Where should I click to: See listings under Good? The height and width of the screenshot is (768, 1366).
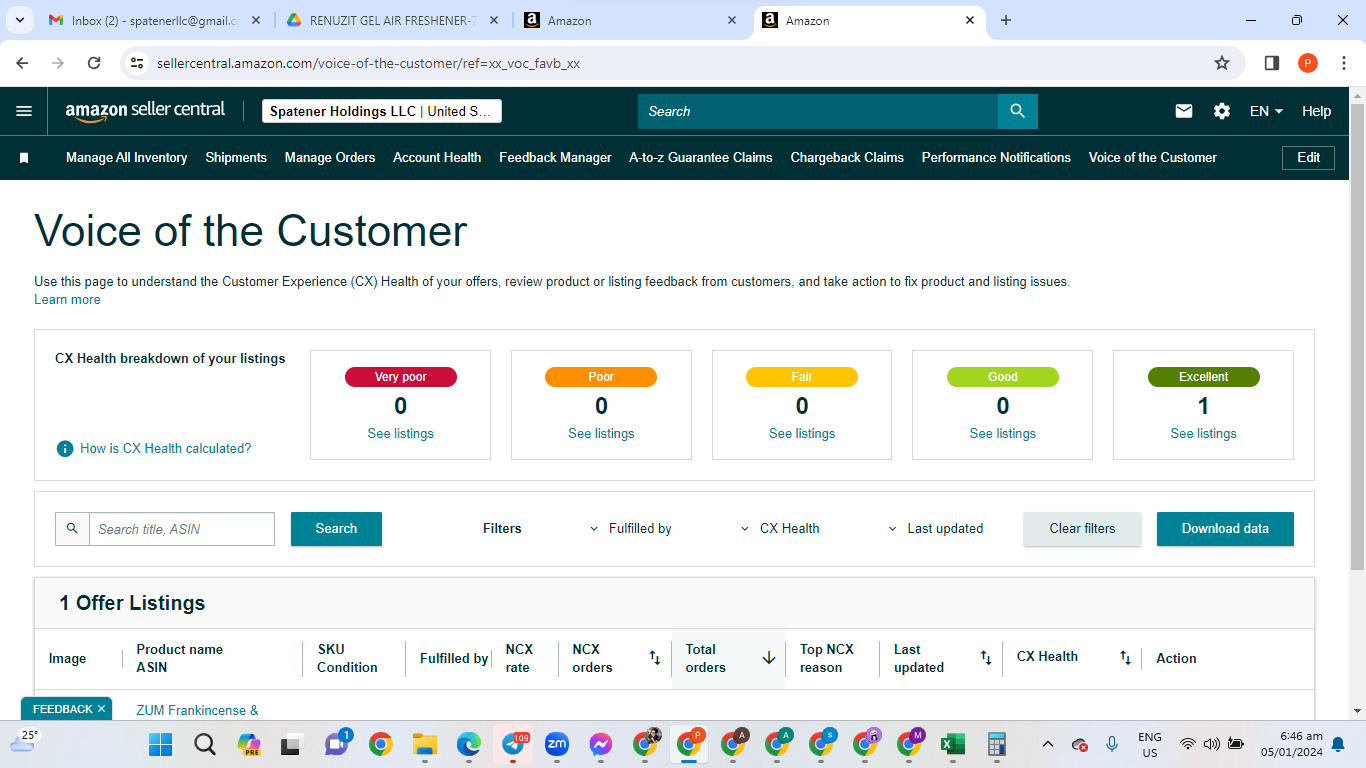click(x=1003, y=434)
